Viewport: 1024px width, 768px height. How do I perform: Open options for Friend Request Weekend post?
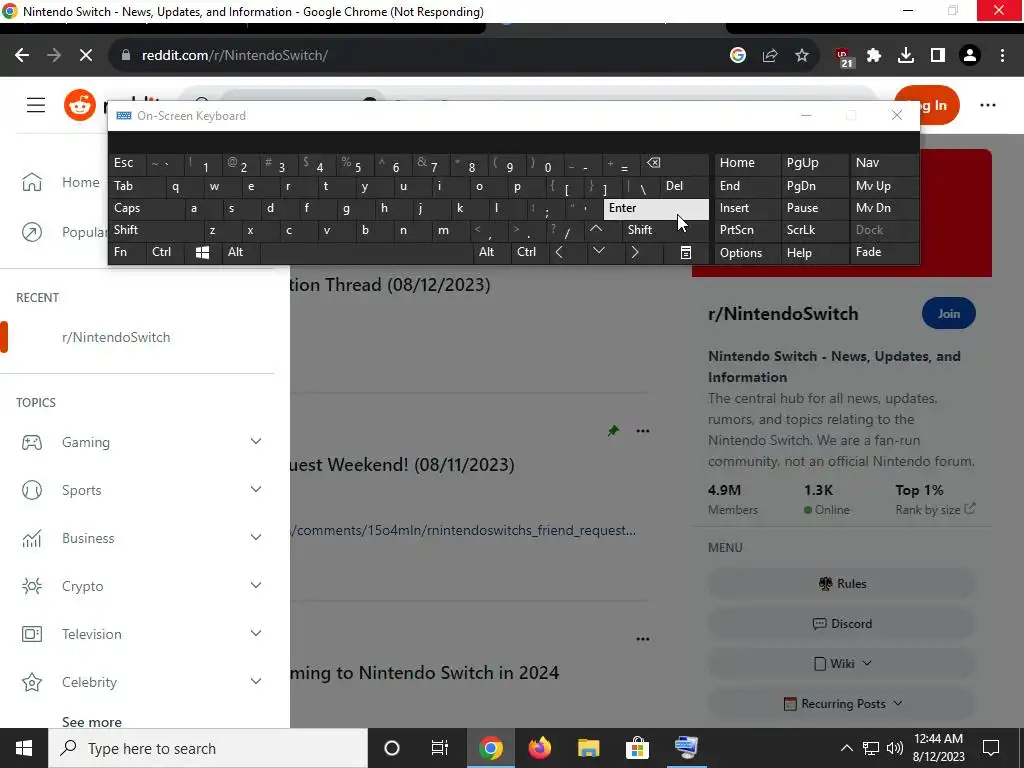pyautogui.click(x=643, y=431)
